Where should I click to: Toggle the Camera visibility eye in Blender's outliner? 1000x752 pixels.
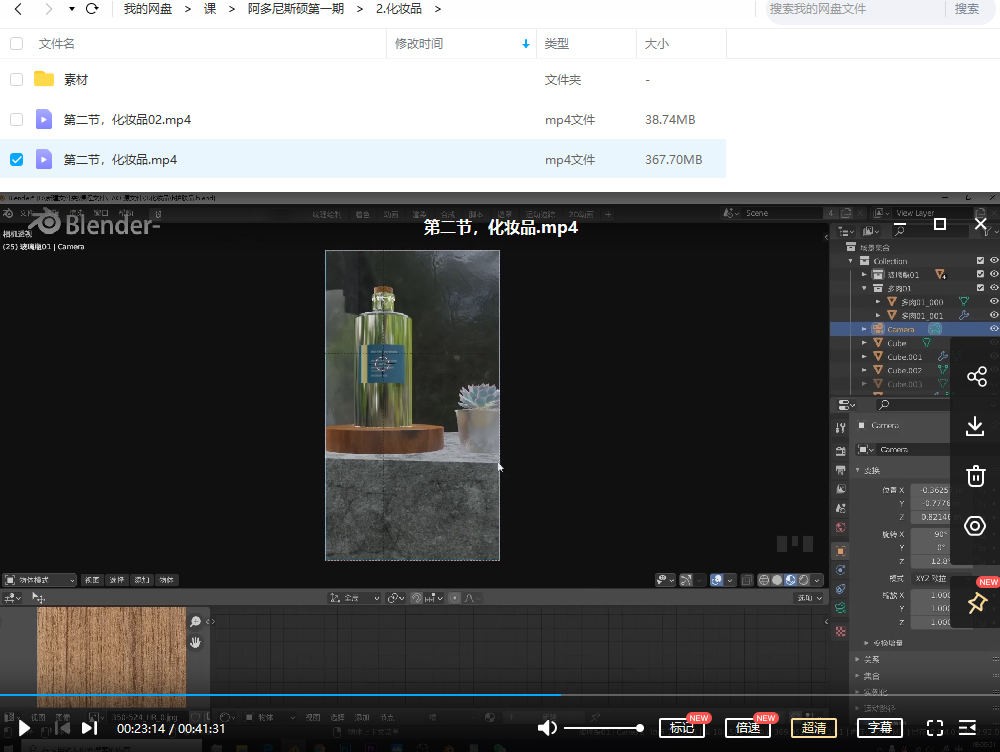click(x=993, y=328)
